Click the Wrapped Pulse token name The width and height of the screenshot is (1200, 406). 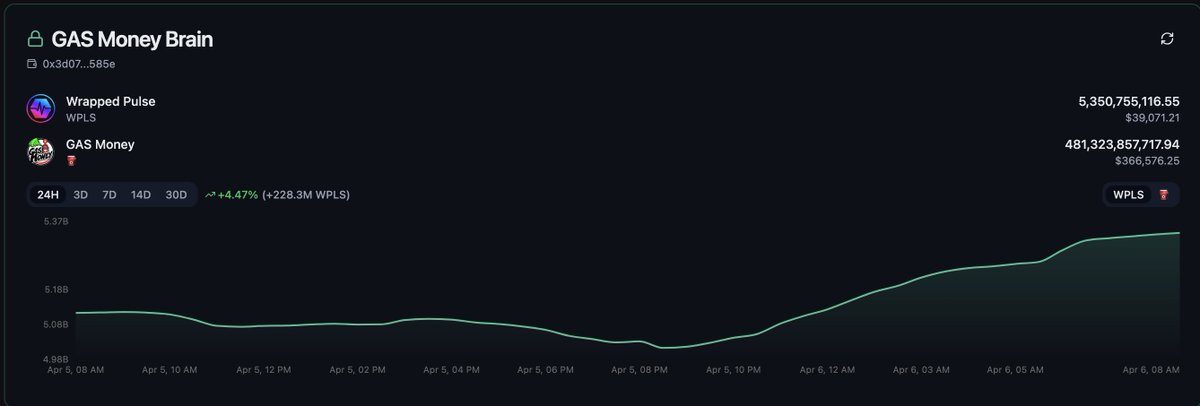110,102
